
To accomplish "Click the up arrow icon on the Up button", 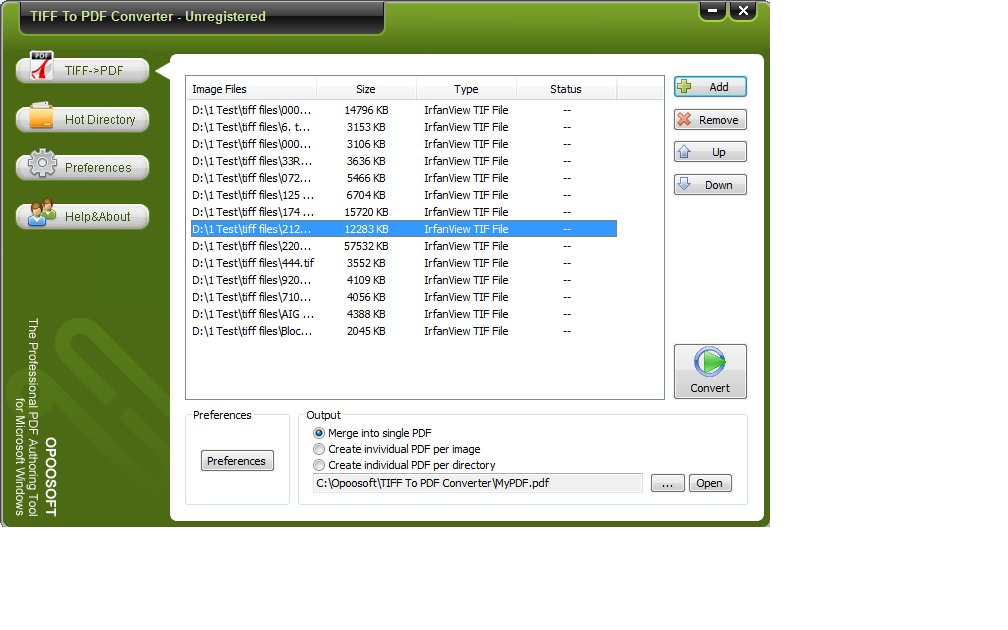I will (x=685, y=152).
